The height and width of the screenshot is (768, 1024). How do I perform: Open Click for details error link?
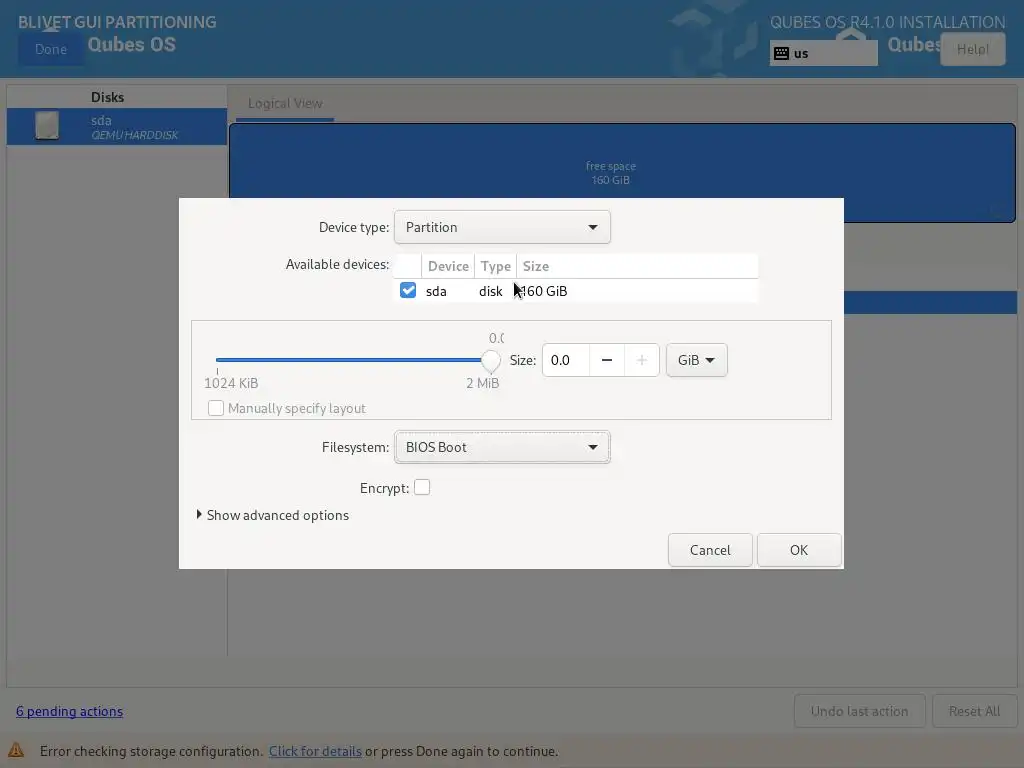click(x=315, y=751)
